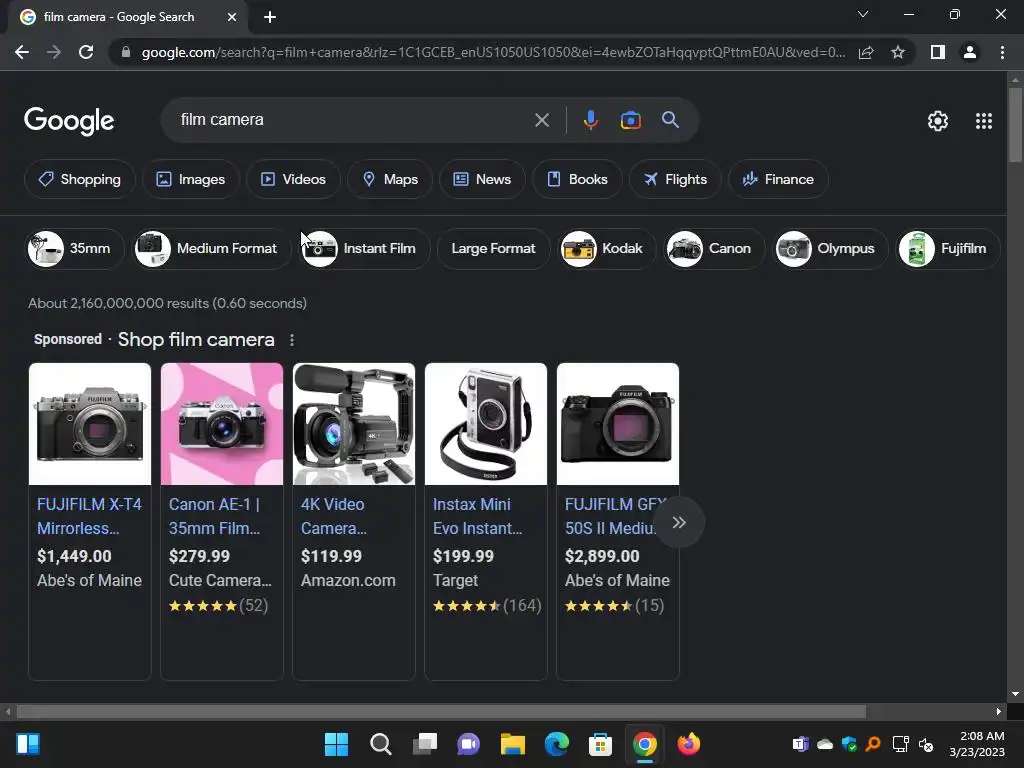This screenshot has height=768, width=1024.
Task: Filter results by Large Format
Action: point(493,249)
